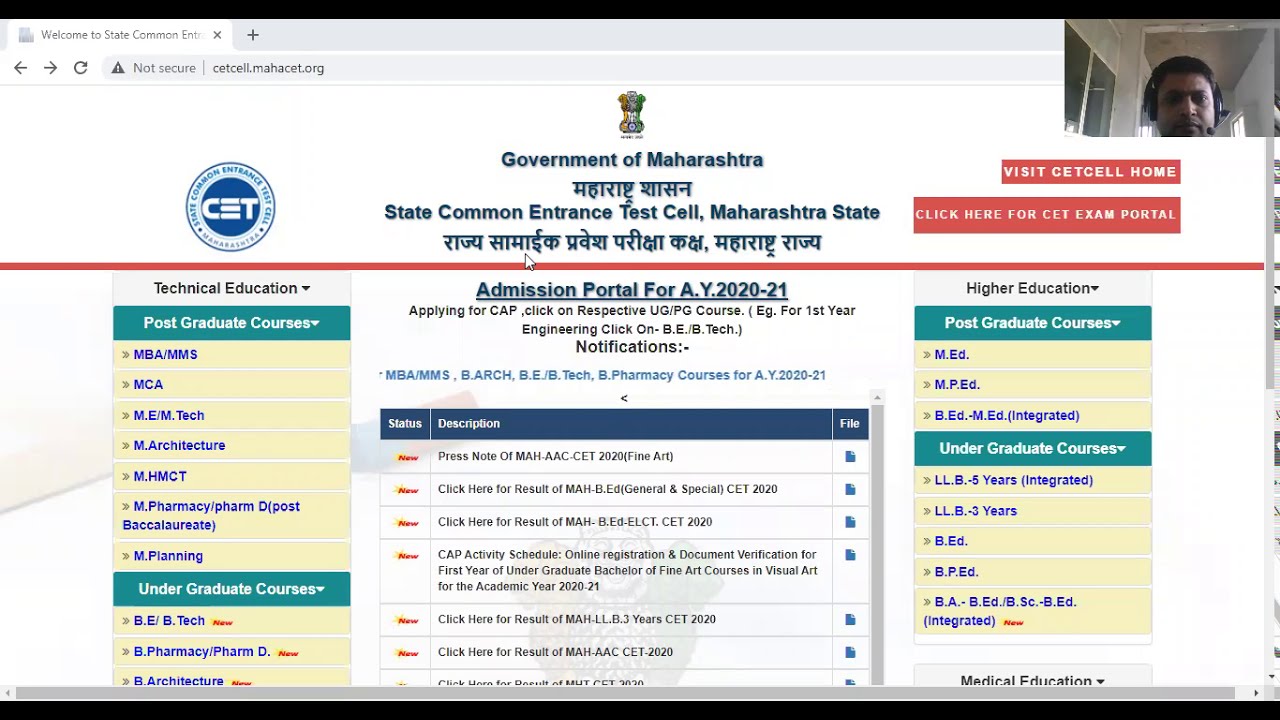Image resolution: width=1280 pixels, height=720 pixels.
Task: Expand the Medical Education dropdown
Action: click(x=1033, y=681)
